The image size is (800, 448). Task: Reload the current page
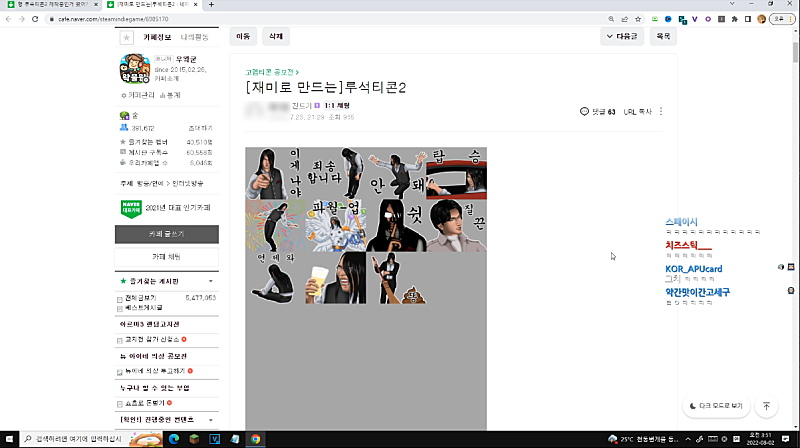tap(35, 19)
